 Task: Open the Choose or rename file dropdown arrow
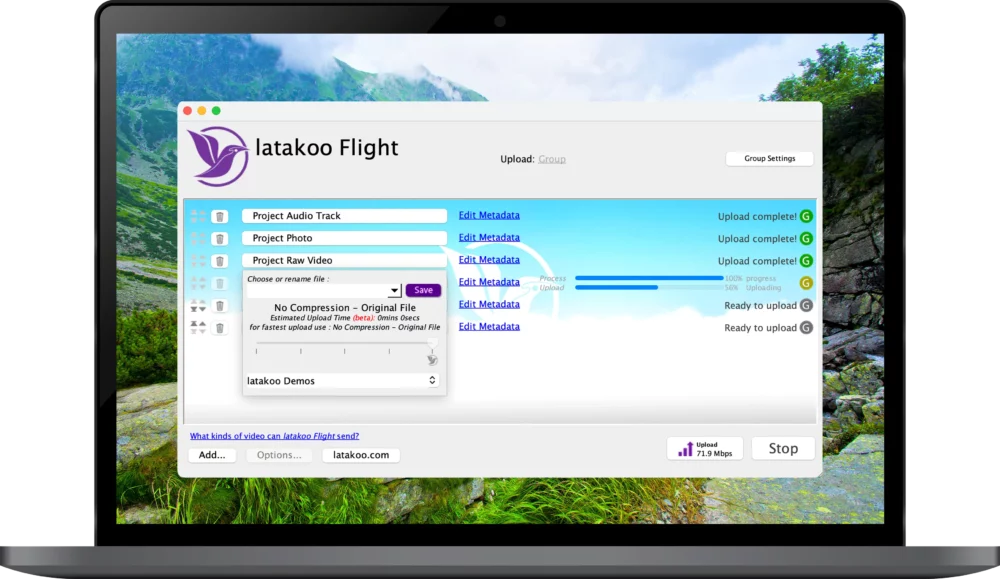(394, 291)
